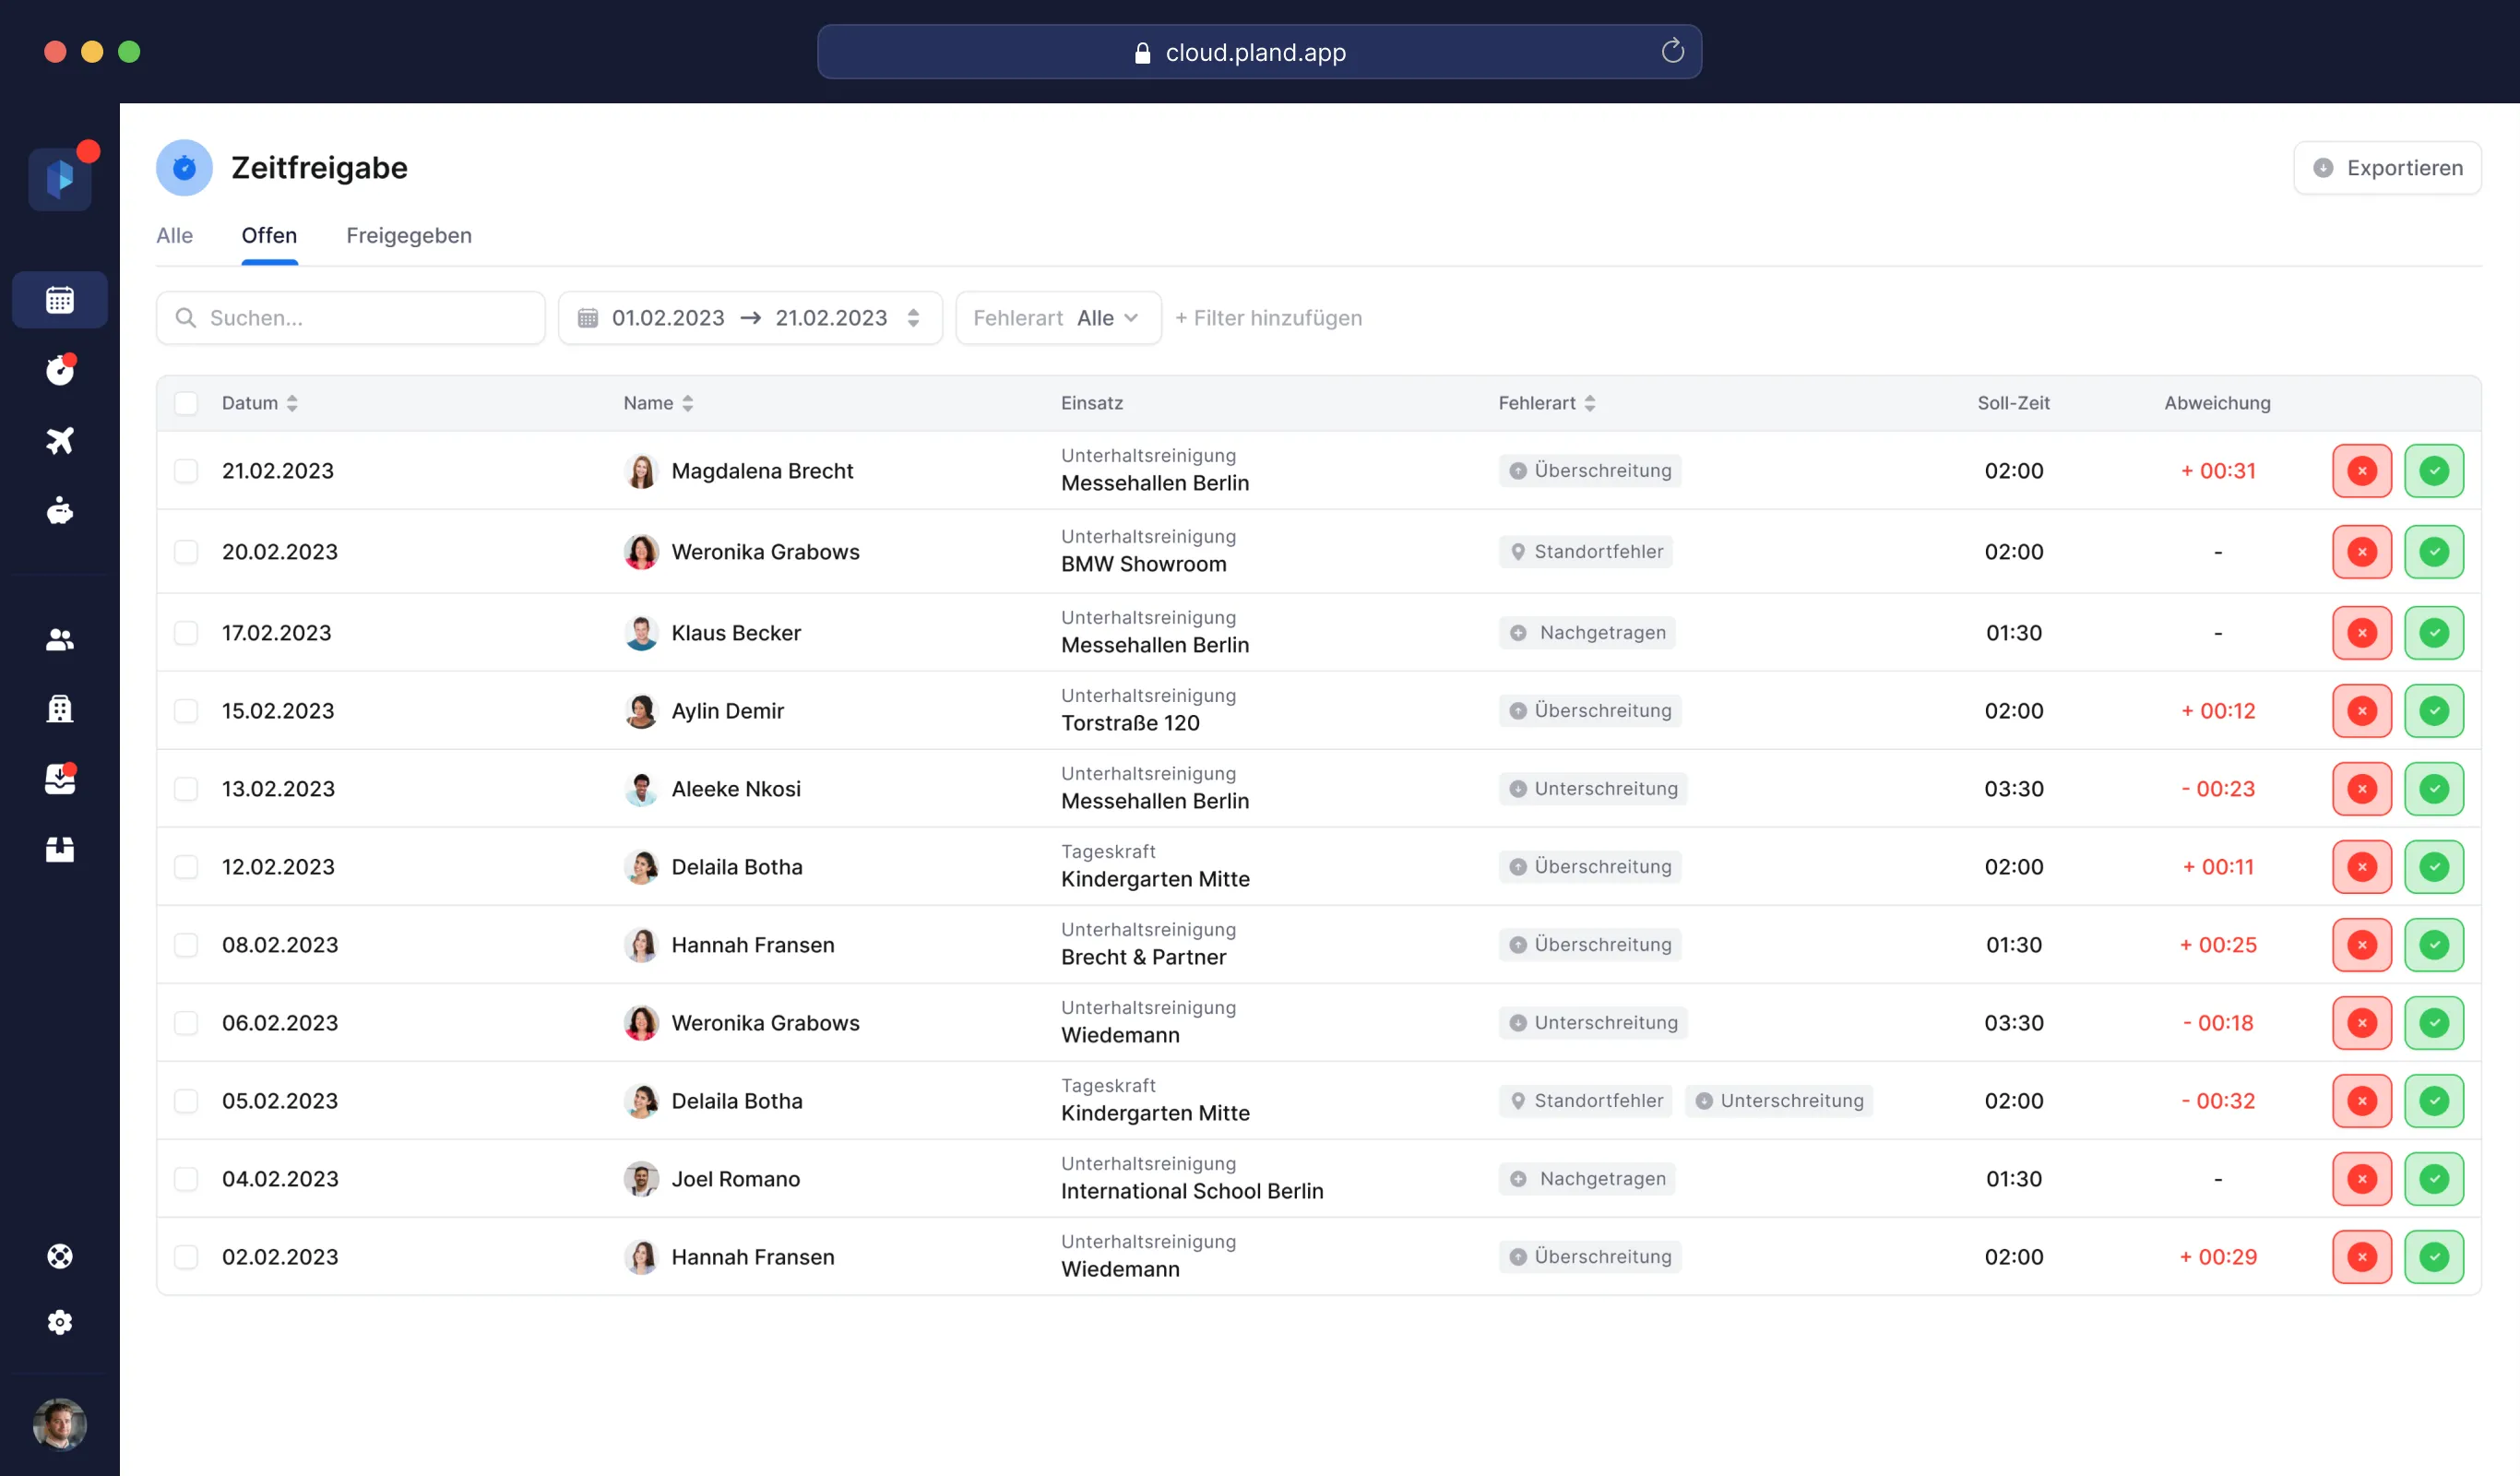Screen dimensions: 2520x1476
Task: Open the calendar view in sidebar
Action: pos(60,299)
